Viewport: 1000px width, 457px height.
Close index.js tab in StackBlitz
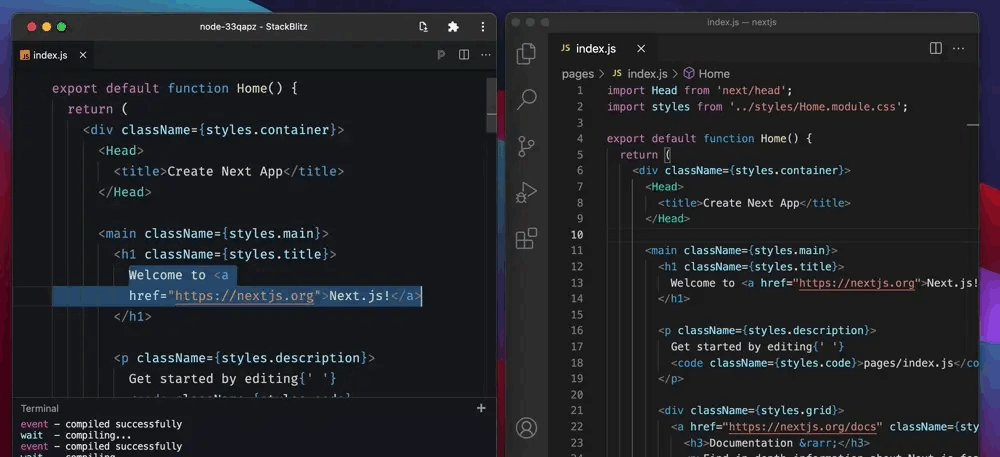pos(83,55)
